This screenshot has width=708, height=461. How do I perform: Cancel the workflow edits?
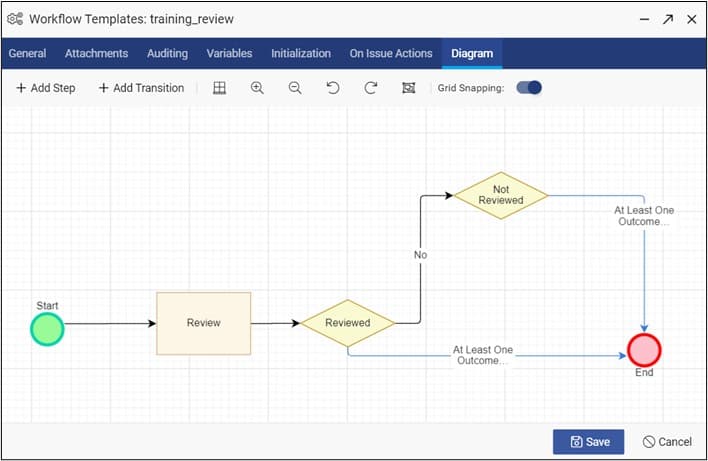click(666, 441)
